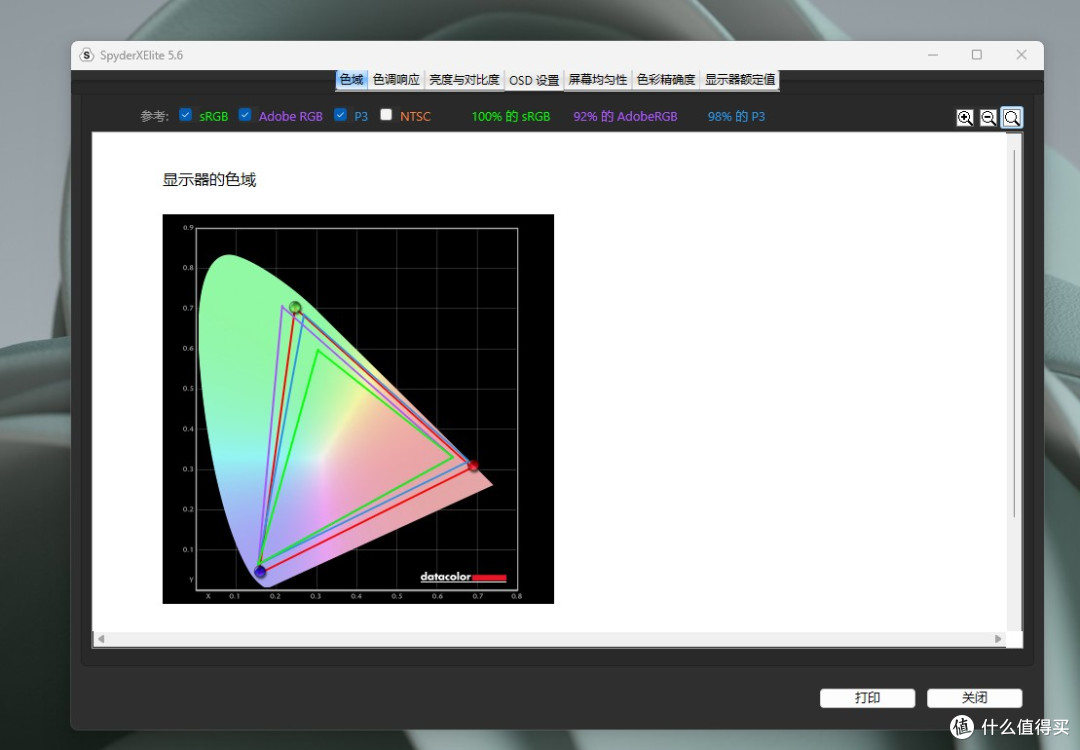This screenshot has height=750, width=1080.
Task: Close the SpyderXElite window
Action: coord(1021,54)
